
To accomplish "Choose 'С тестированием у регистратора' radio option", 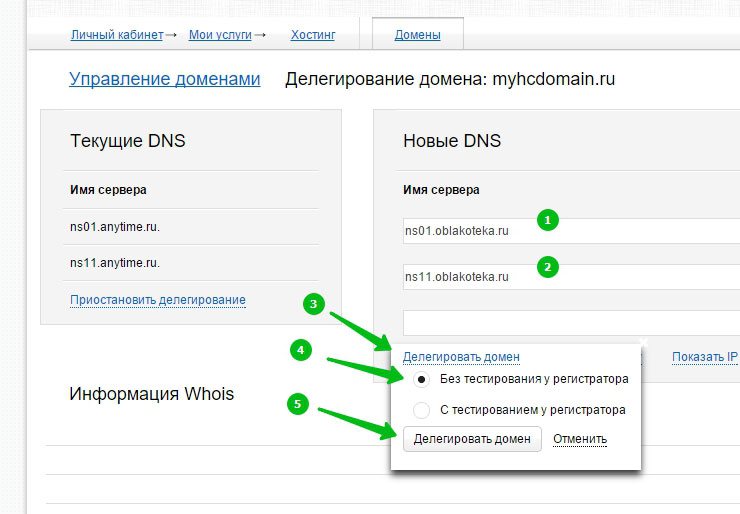I will click(422, 410).
